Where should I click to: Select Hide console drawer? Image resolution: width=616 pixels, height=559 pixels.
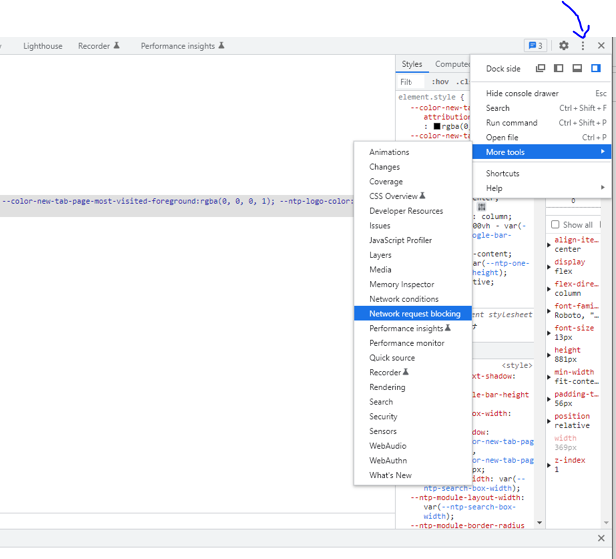pos(541,93)
